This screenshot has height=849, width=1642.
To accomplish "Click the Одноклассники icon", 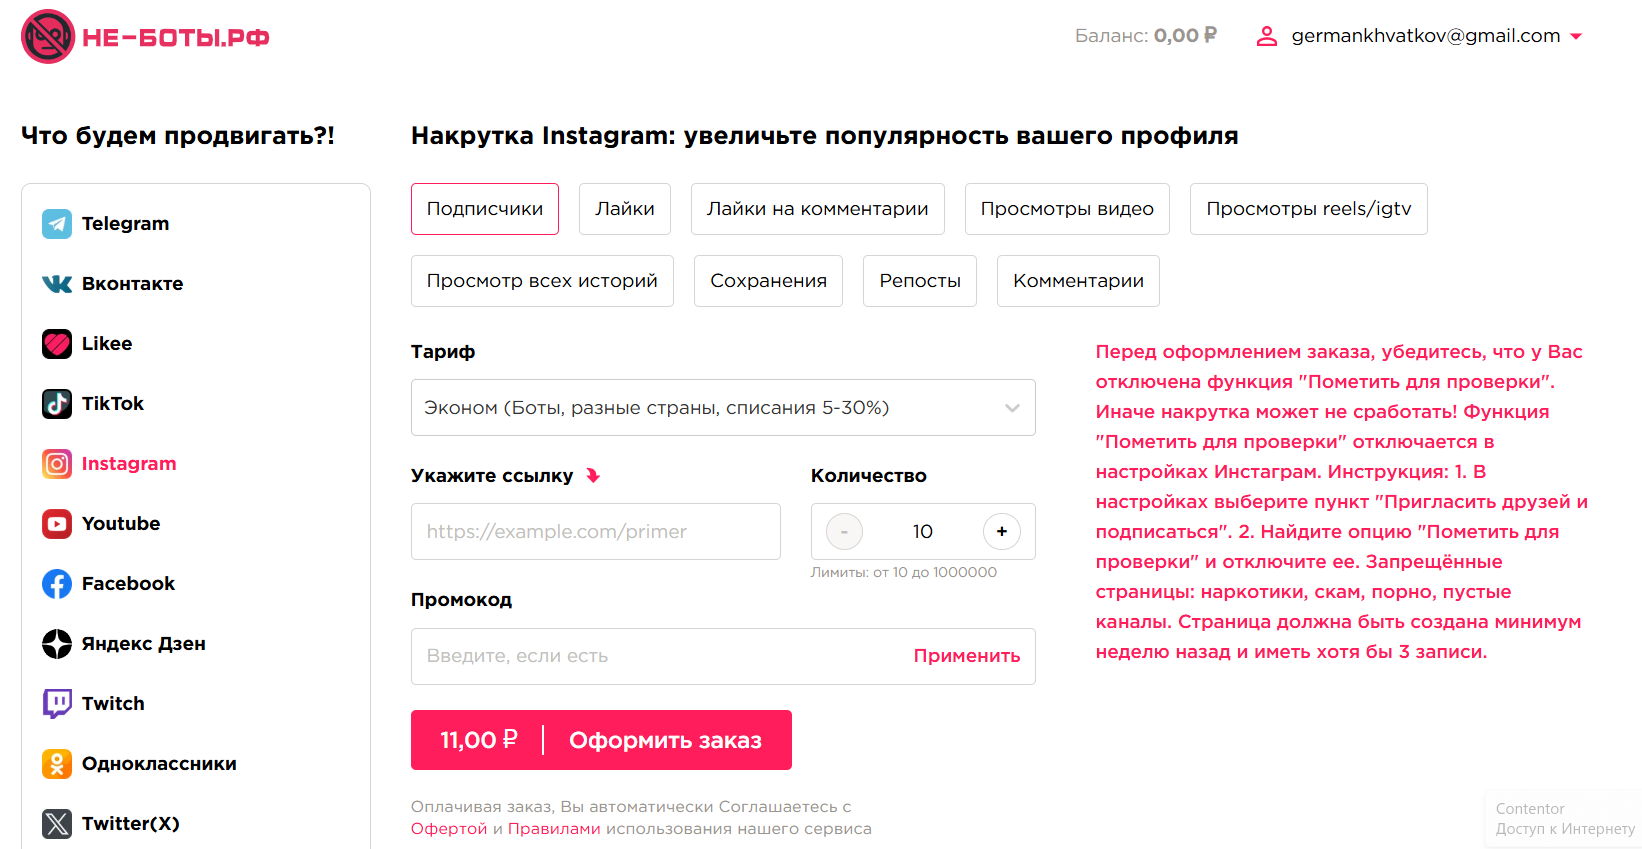I will (57, 764).
